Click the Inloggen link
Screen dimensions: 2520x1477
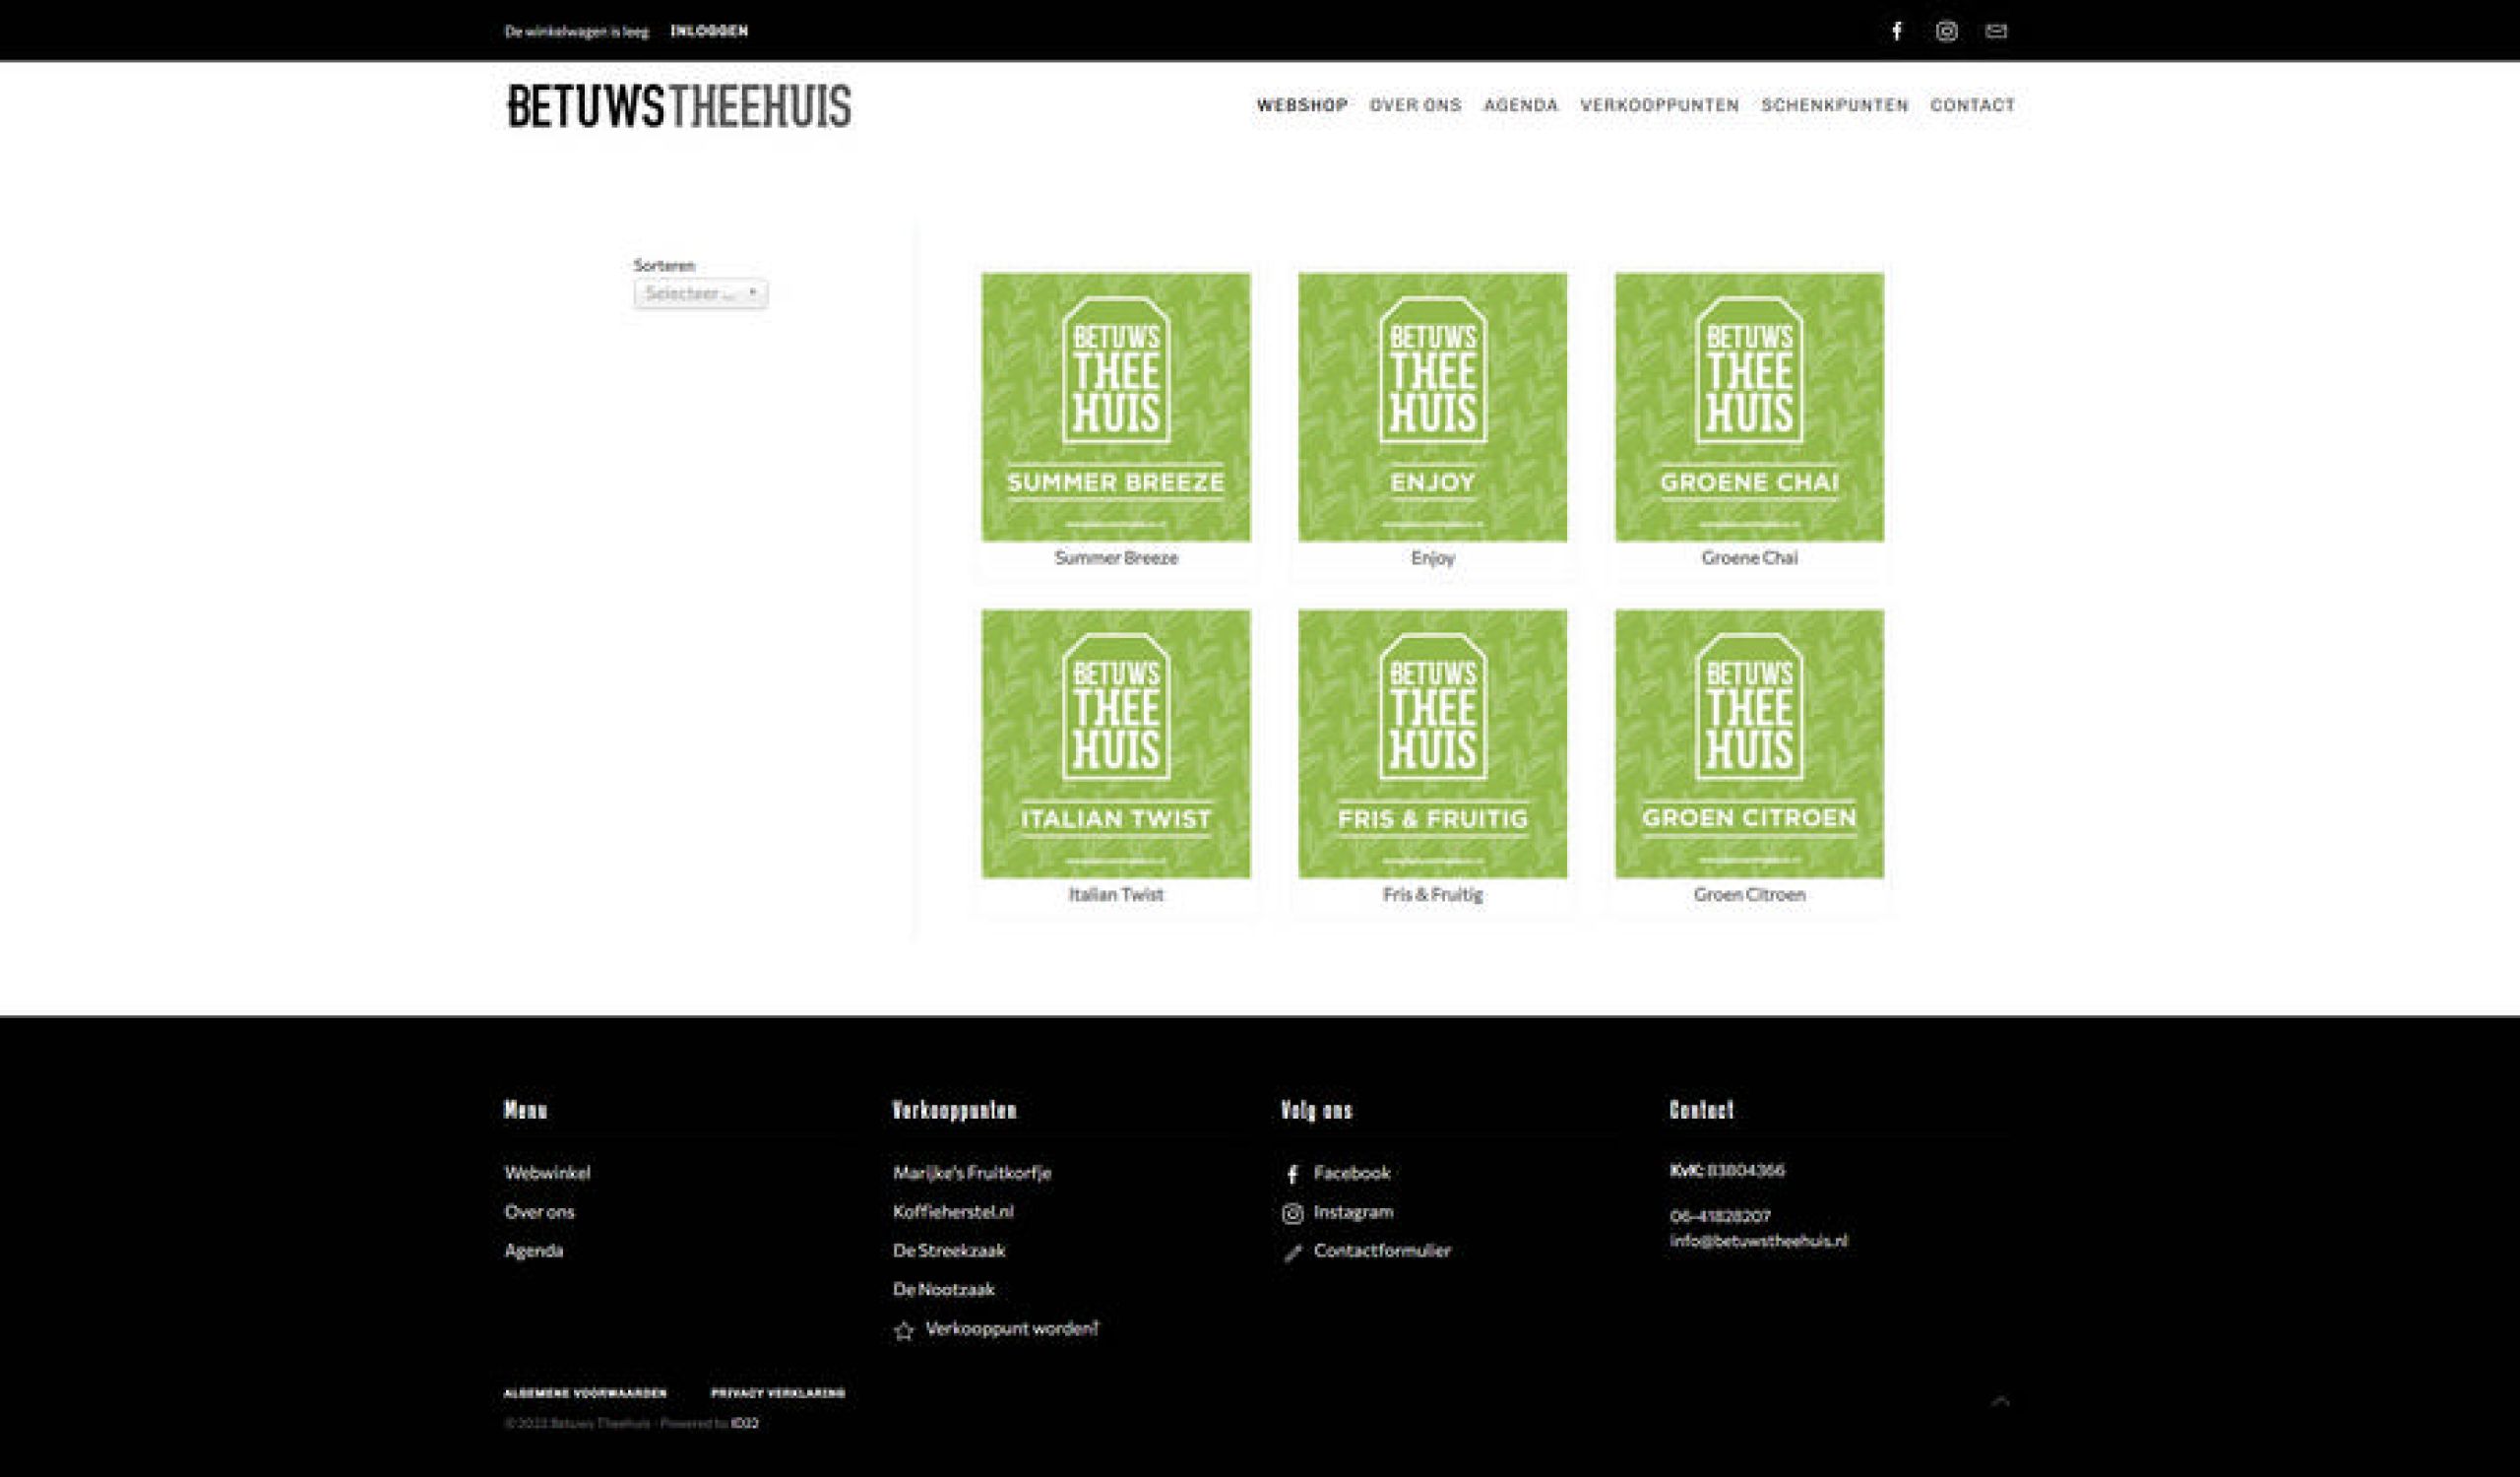pyautogui.click(x=709, y=31)
